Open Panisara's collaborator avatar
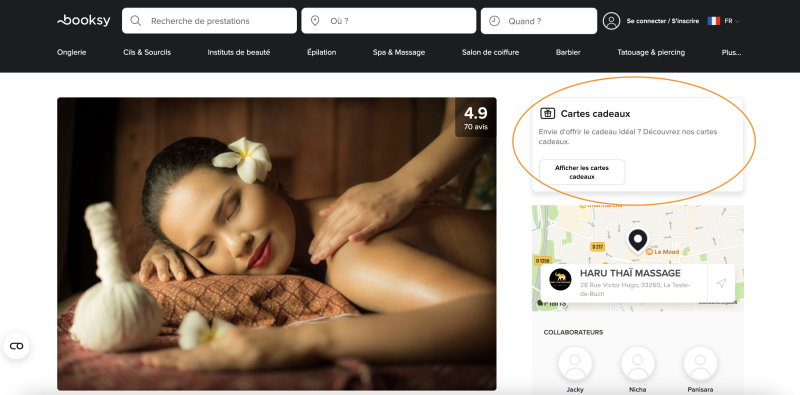The height and width of the screenshot is (395, 800). (701, 363)
